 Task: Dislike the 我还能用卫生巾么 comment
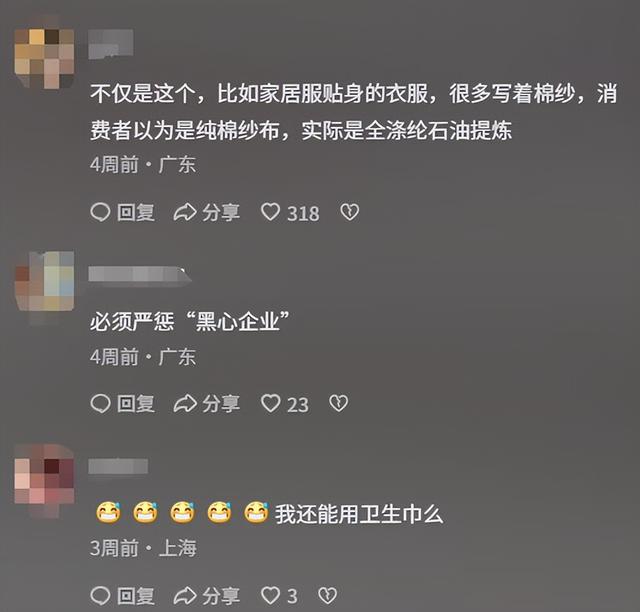point(327,595)
